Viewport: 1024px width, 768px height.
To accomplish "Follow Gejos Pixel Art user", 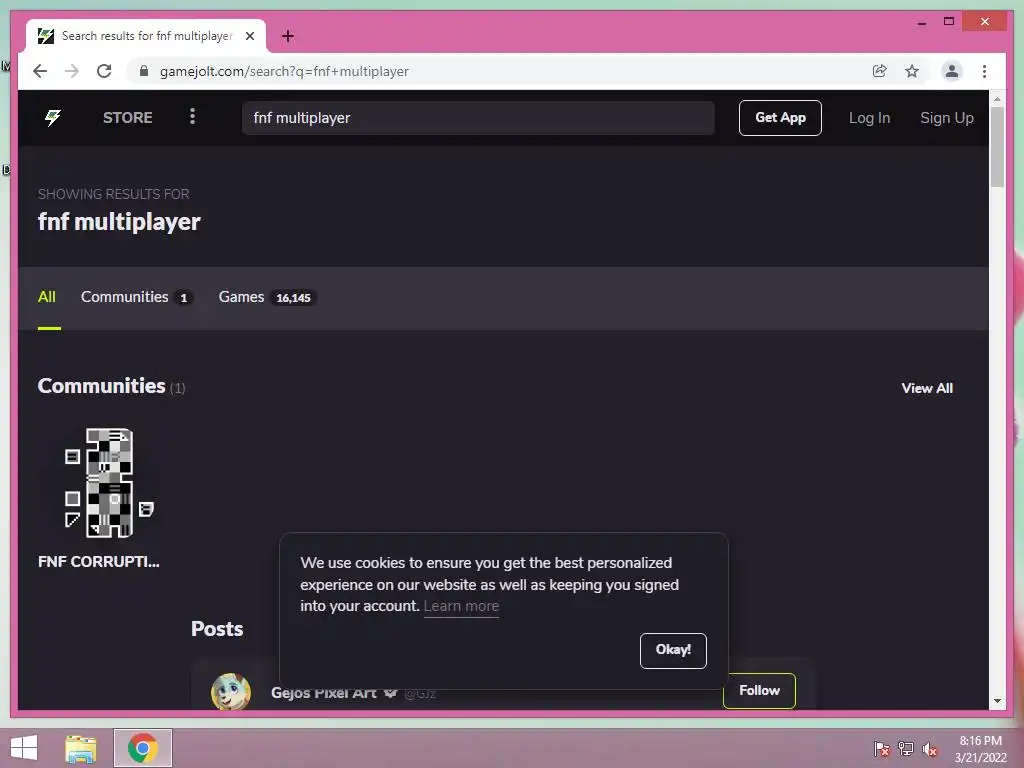I will (759, 690).
